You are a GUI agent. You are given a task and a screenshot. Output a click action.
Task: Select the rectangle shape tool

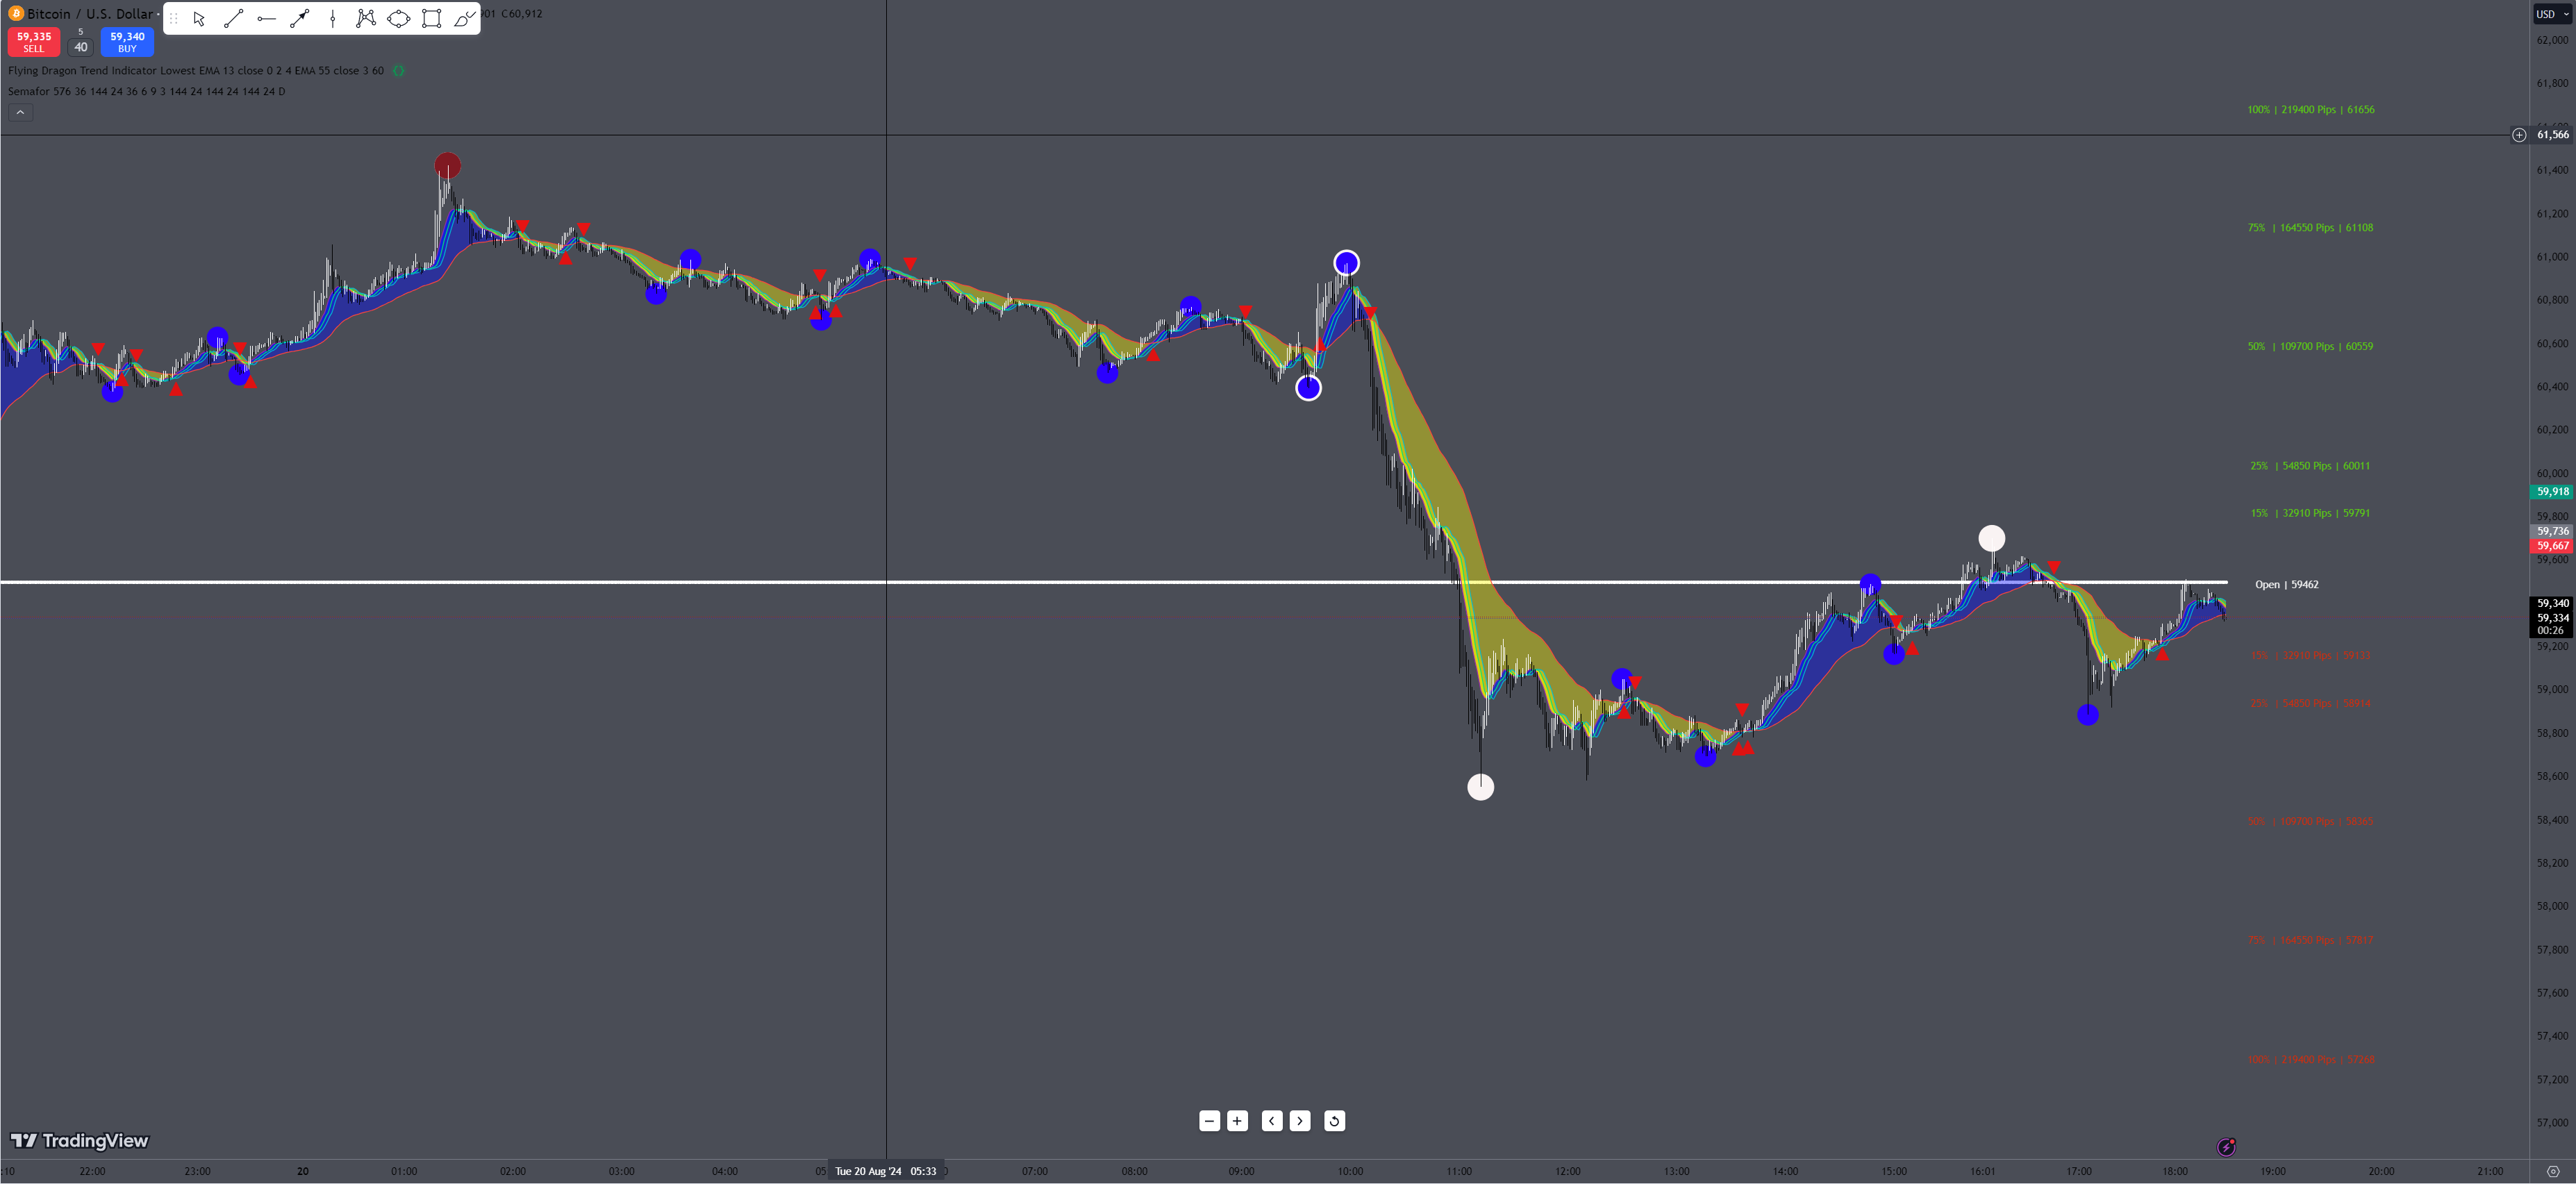tap(431, 19)
